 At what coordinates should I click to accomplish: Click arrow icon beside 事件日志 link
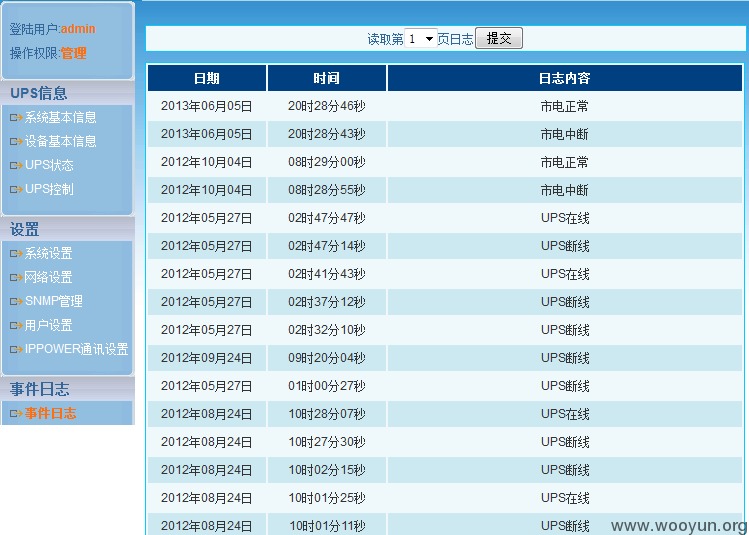coord(16,413)
